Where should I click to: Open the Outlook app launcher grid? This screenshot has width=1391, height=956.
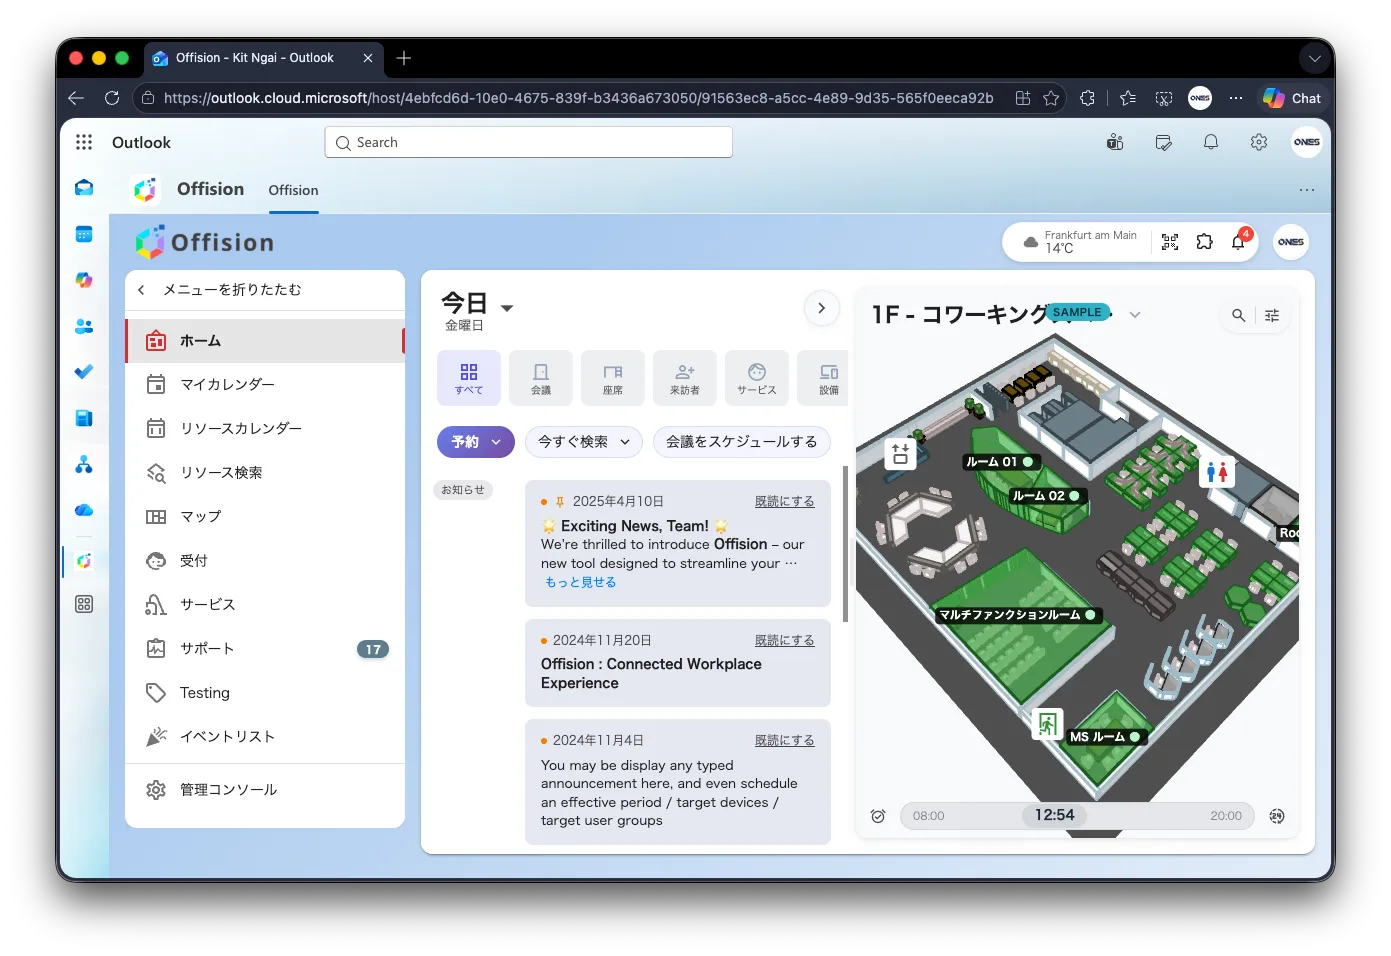tap(84, 142)
